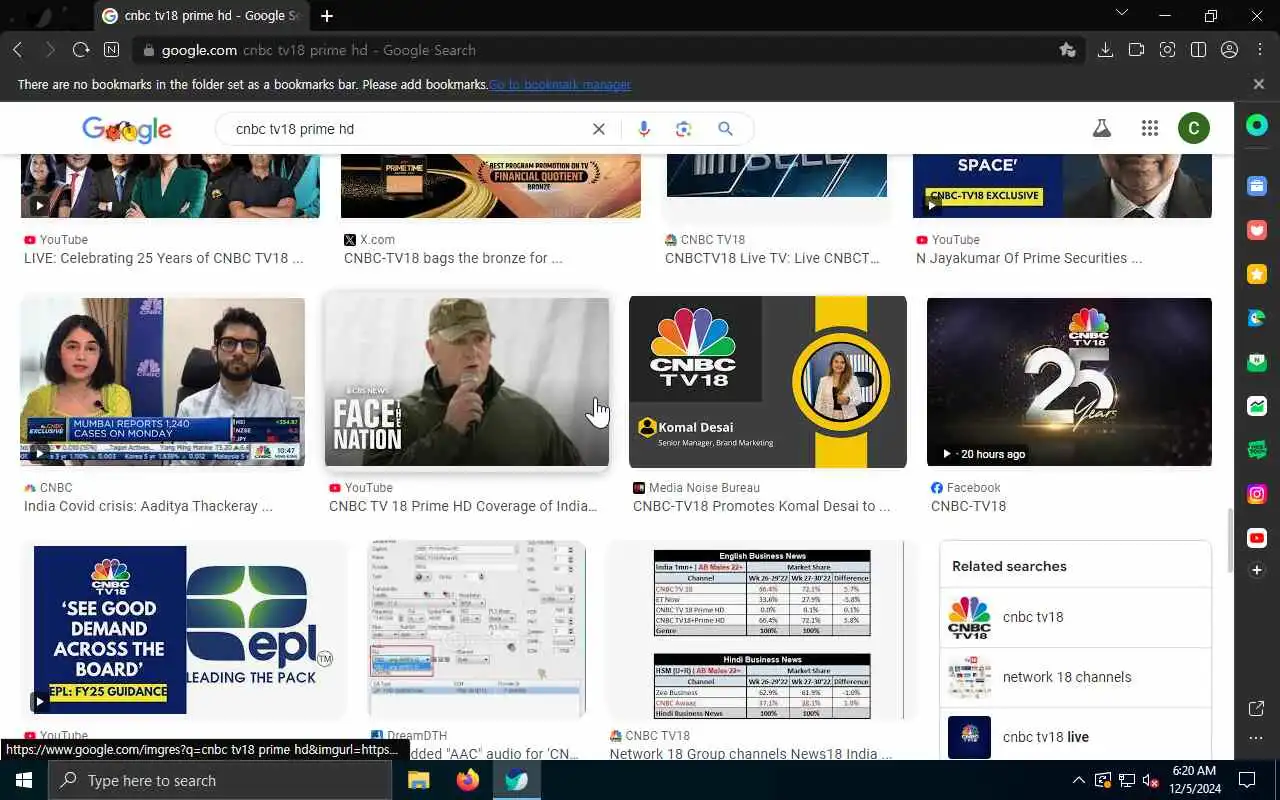Viewport: 1280px width, 800px height.
Task: Open CNBC TV 18 Prime HD Coverage link
Action: [463, 506]
